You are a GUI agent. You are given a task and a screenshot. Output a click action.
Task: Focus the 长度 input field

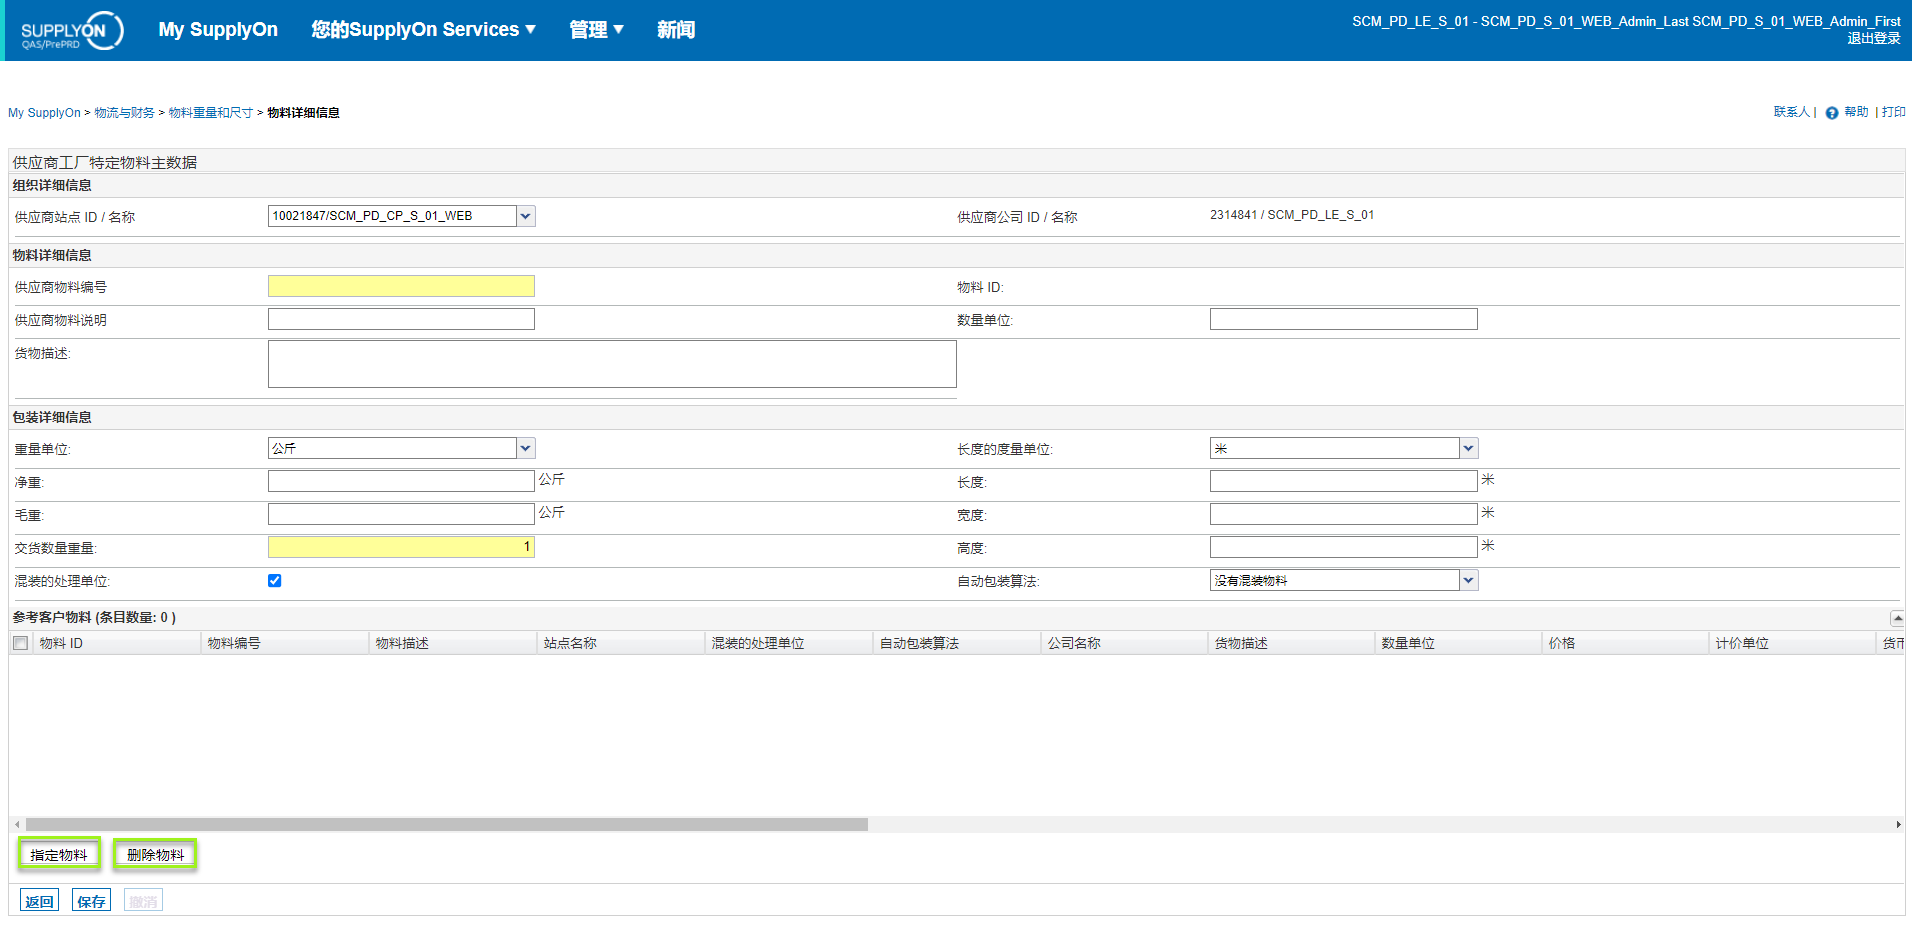click(x=1343, y=481)
